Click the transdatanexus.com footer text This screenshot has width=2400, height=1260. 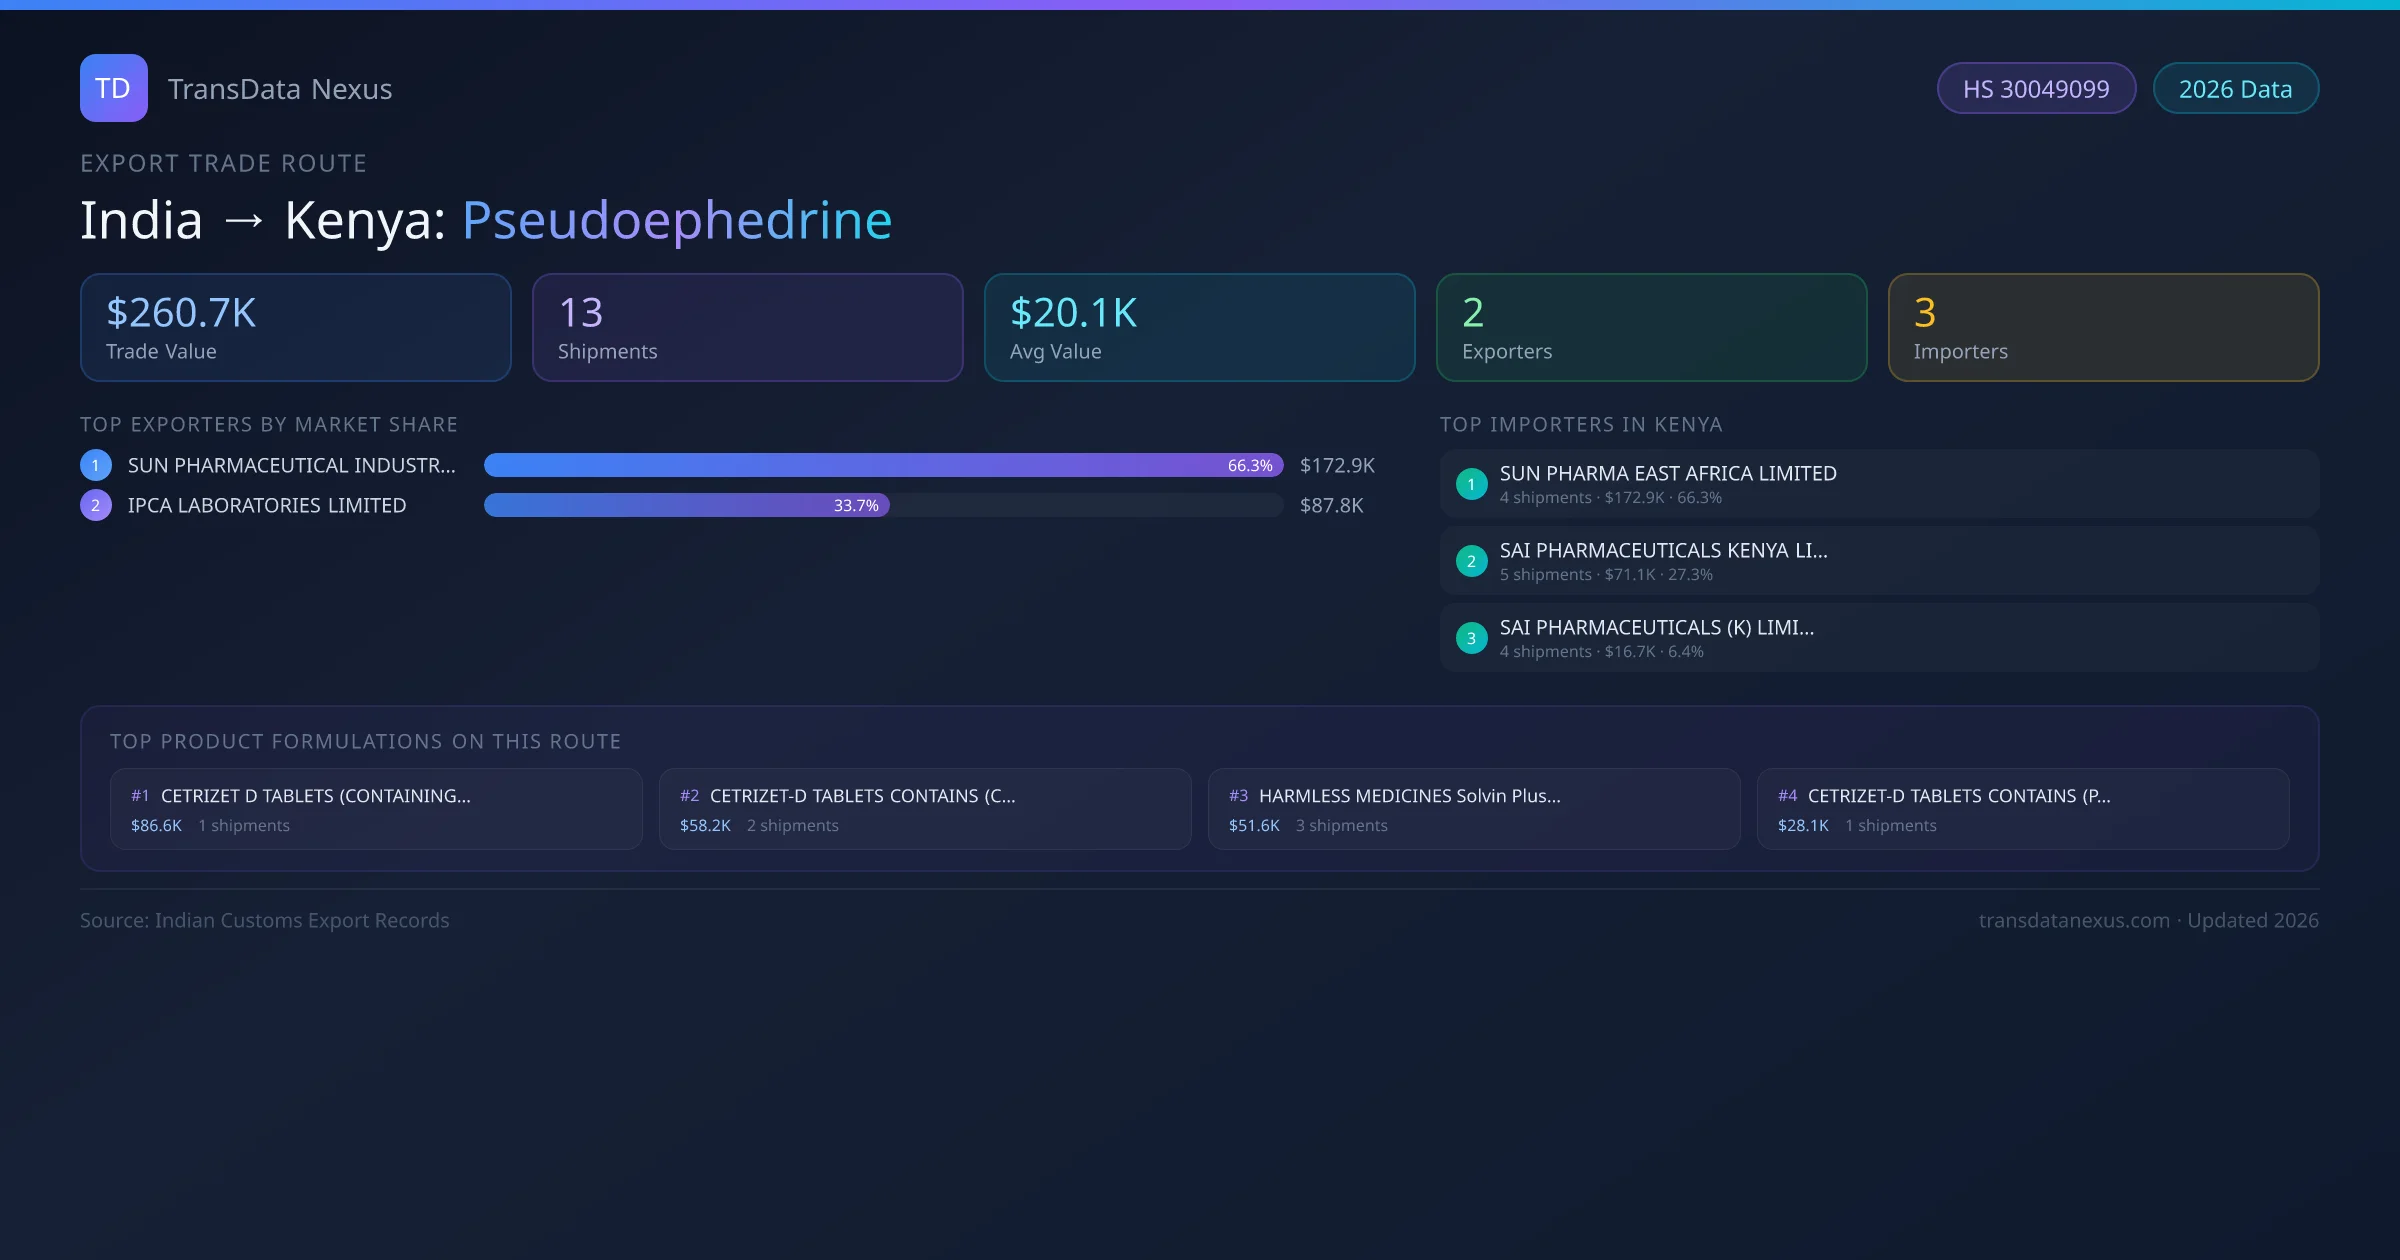click(2073, 920)
